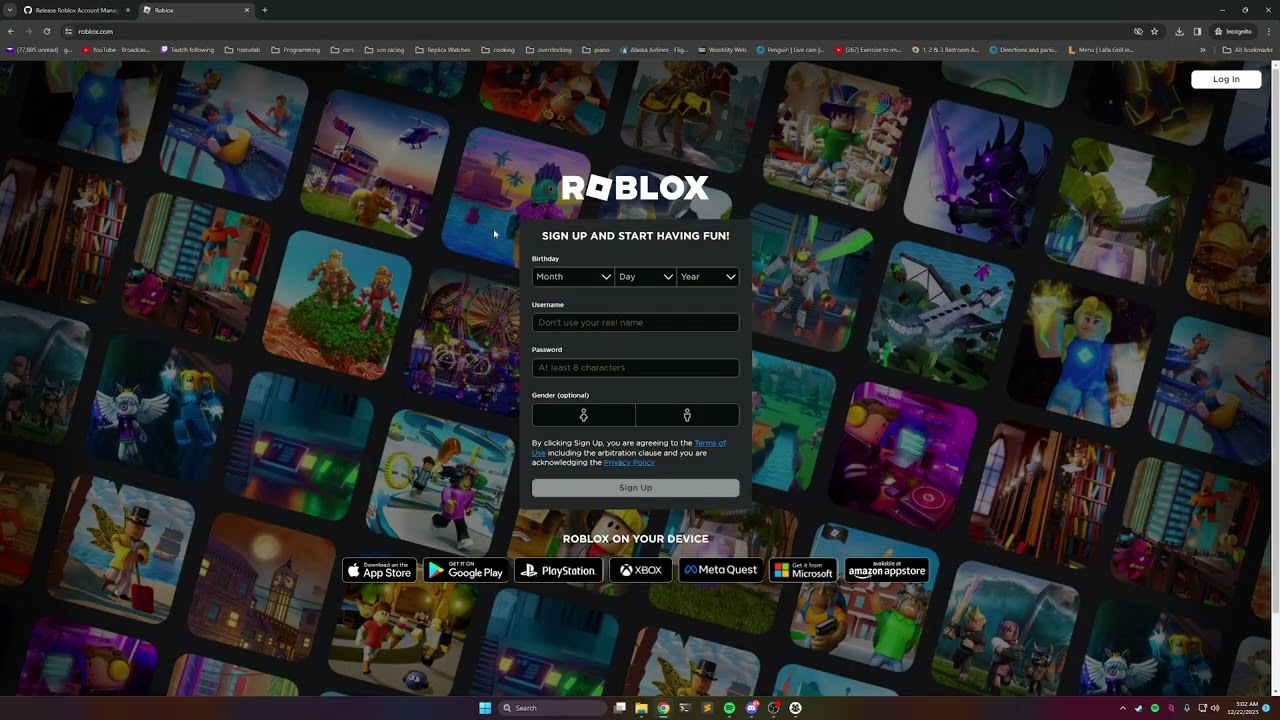
Task: Open Sublime Text from taskbar
Action: pyautogui.click(x=707, y=708)
